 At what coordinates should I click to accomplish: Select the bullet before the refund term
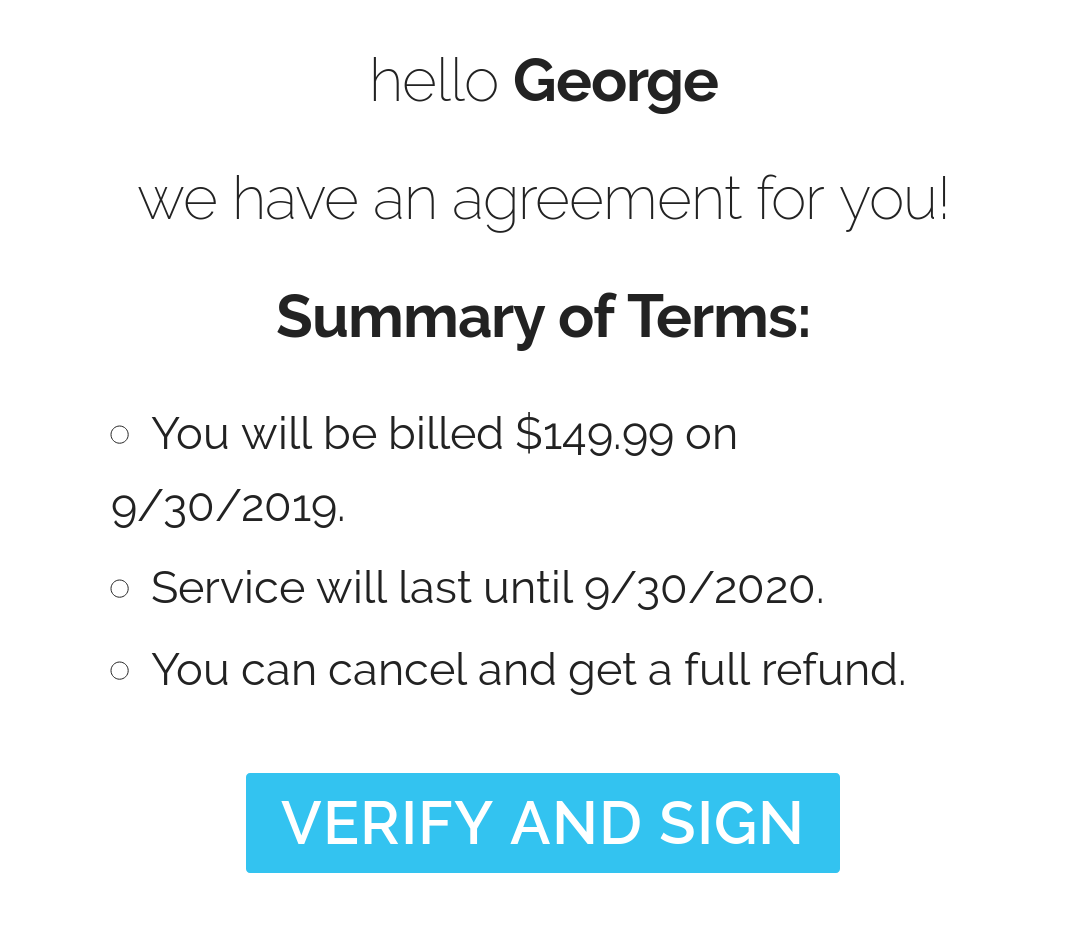pyautogui.click(x=120, y=671)
